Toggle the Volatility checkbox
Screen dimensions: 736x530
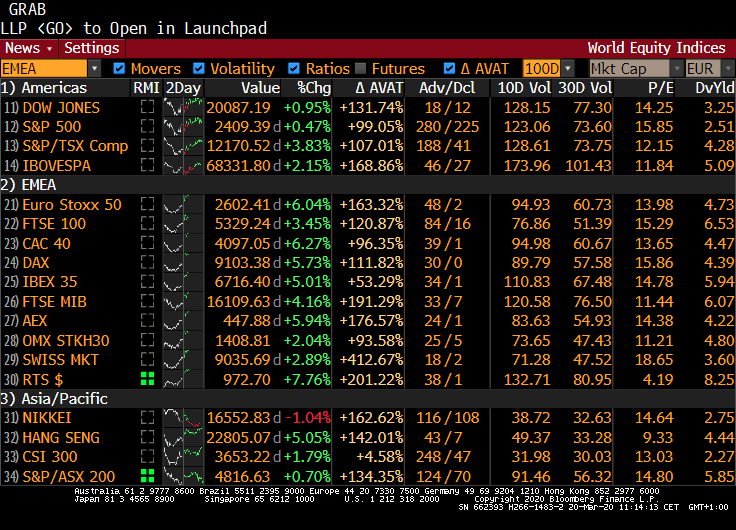[199, 69]
